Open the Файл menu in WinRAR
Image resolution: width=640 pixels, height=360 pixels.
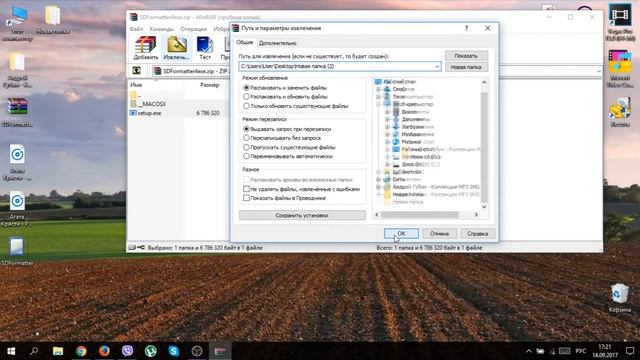click(136, 29)
